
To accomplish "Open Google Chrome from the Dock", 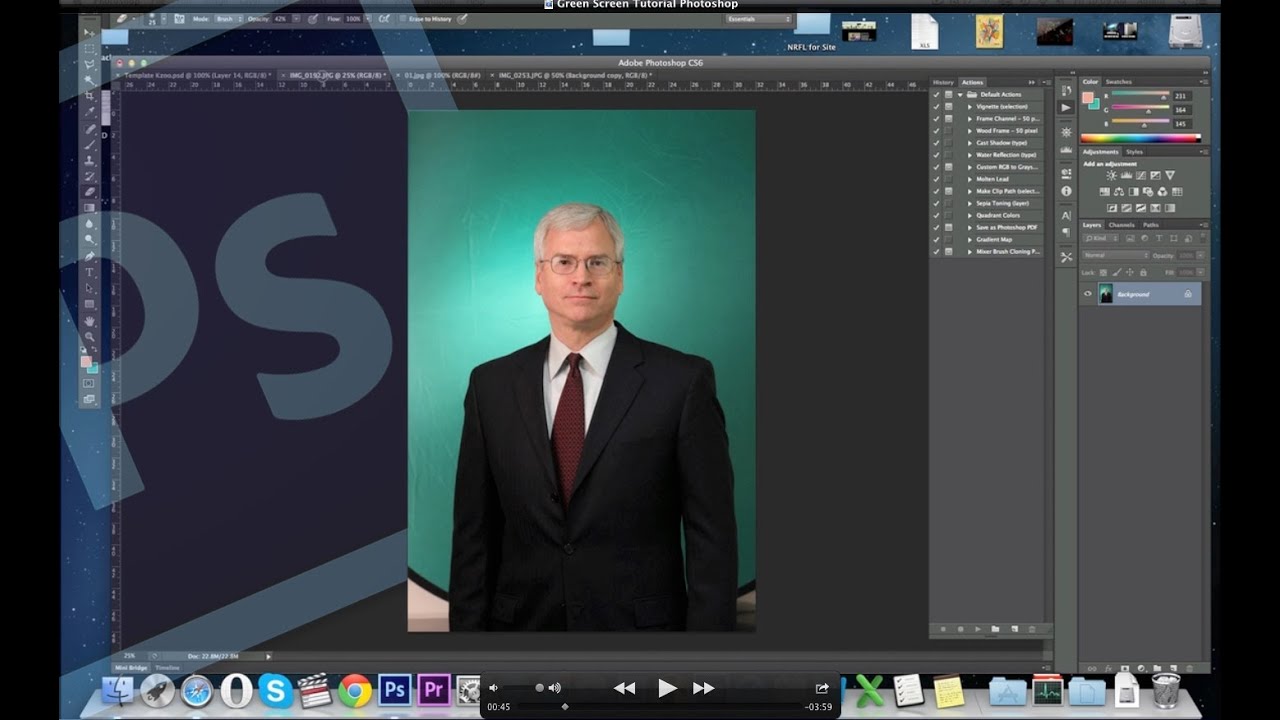I will [355, 691].
